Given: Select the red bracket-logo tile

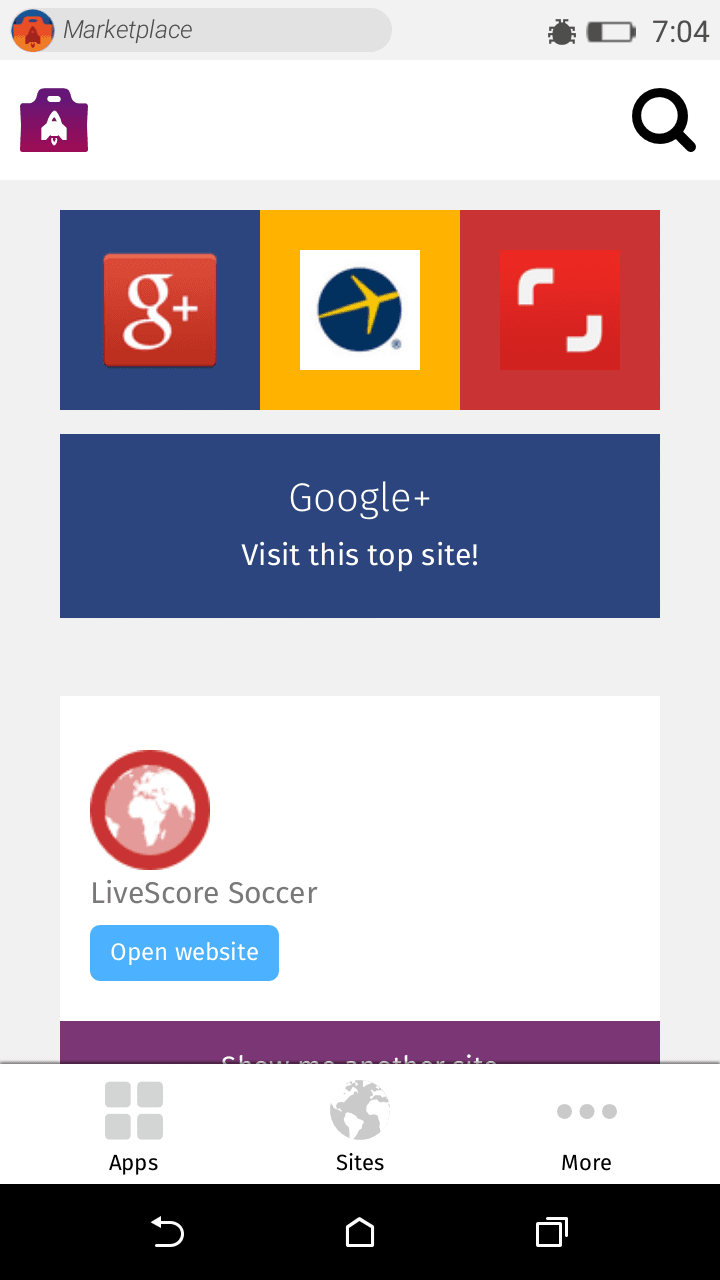Looking at the screenshot, I should coord(560,310).
